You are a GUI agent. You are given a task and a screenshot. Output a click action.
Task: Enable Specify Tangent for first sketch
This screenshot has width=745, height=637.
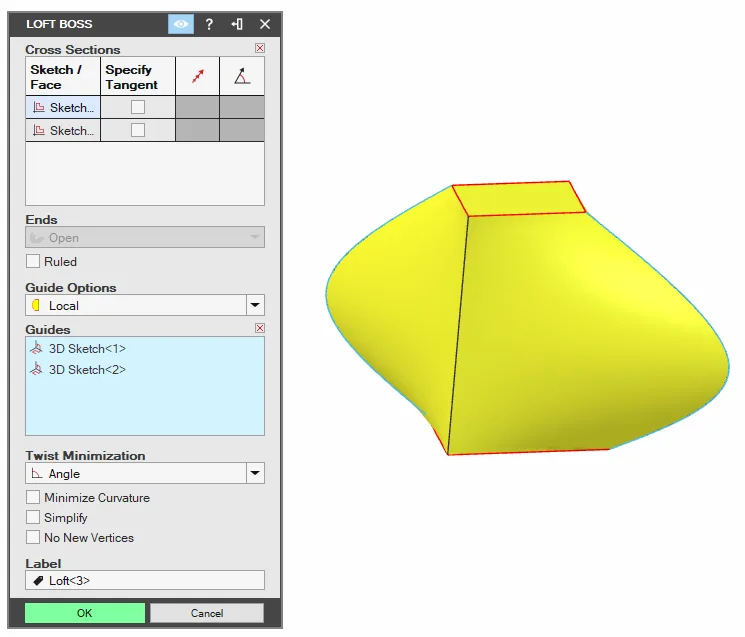tap(138, 107)
